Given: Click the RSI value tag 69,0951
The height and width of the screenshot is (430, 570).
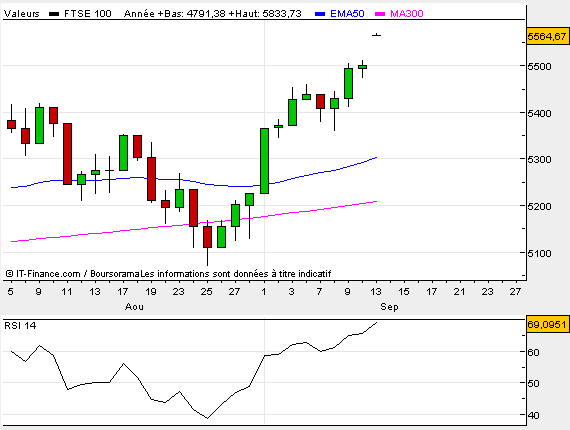Looking at the screenshot, I should (547, 324).
